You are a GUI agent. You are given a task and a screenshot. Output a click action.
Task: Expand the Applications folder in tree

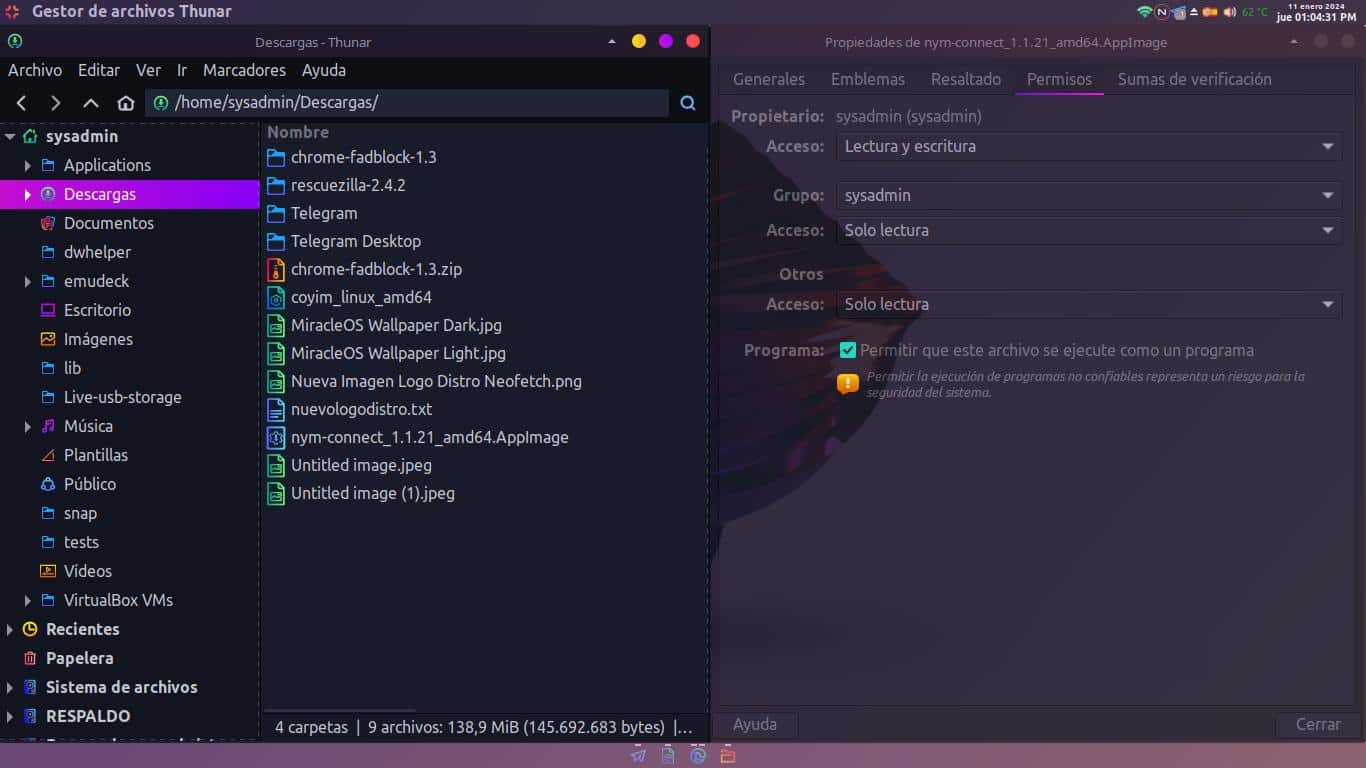[x=28, y=165]
